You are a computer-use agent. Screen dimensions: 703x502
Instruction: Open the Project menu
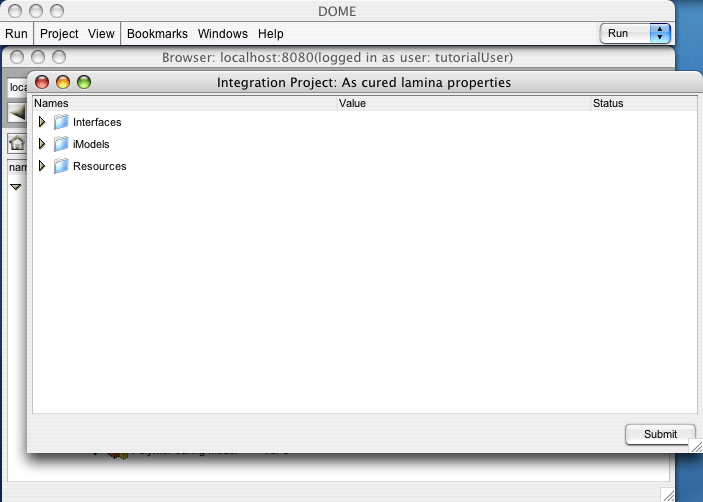(x=59, y=34)
